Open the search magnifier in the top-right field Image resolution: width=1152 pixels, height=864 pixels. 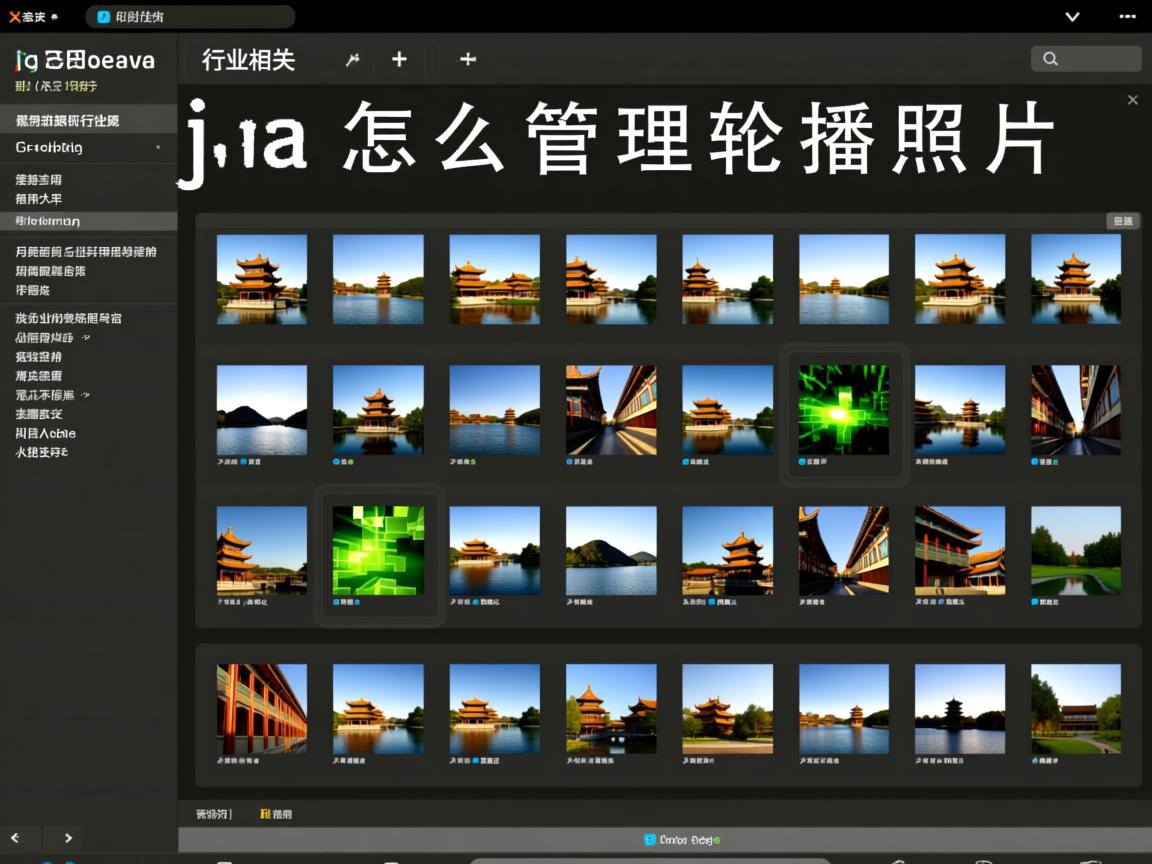[1050, 59]
